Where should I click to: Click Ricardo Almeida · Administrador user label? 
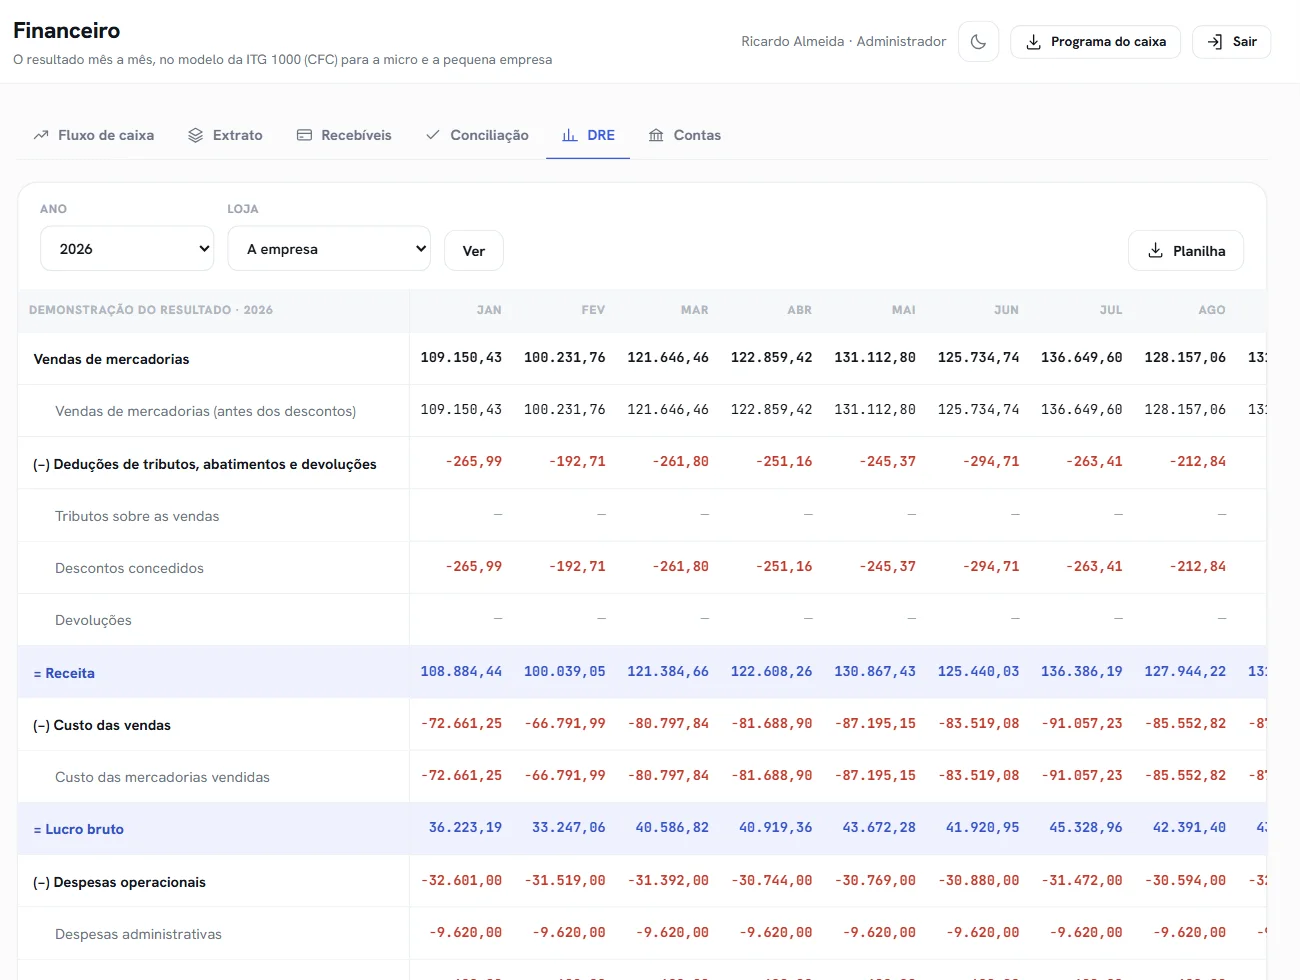(x=843, y=41)
